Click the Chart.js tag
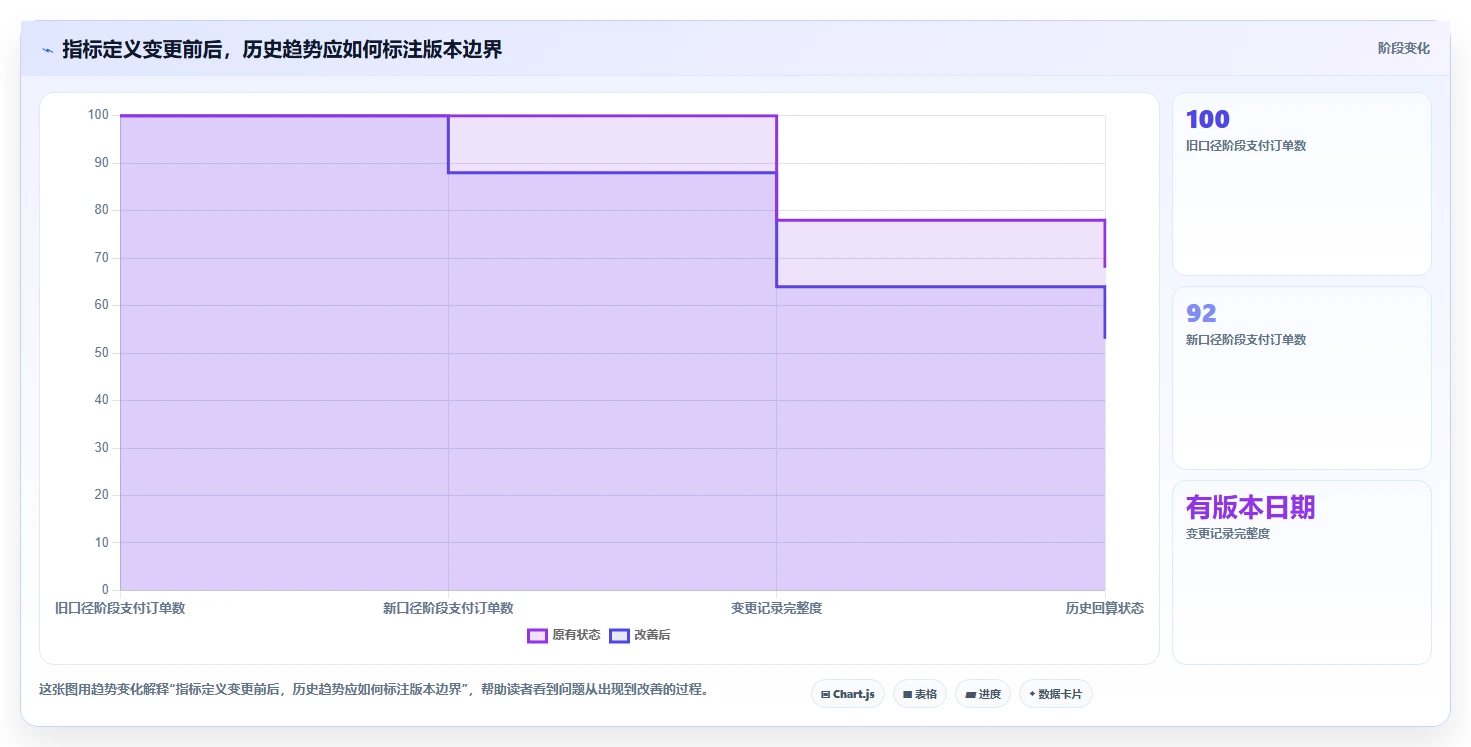The height and width of the screenshot is (747, 1471). point(847,694)
